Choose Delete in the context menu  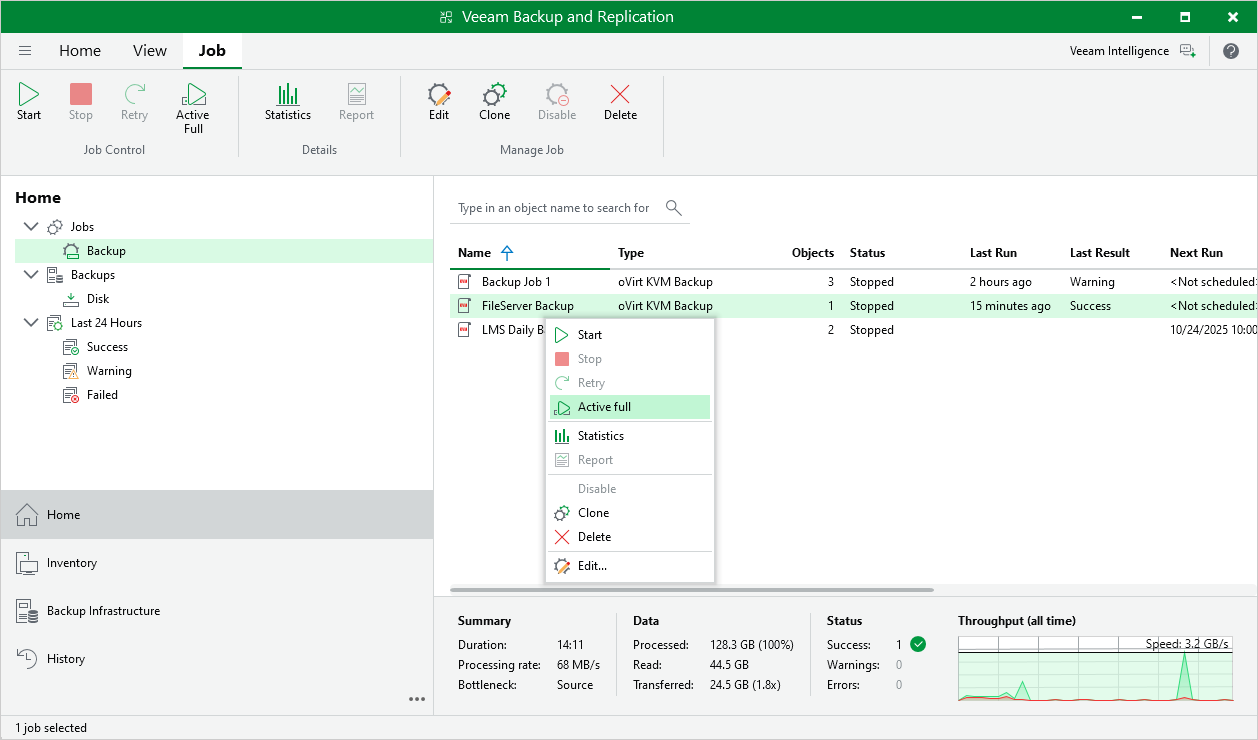(630, 537)
